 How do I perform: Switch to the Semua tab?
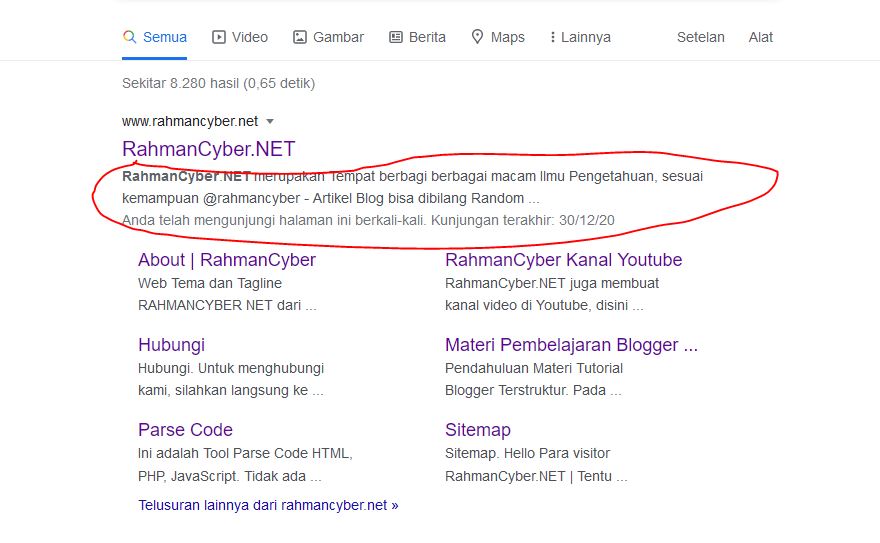point(154,37)
